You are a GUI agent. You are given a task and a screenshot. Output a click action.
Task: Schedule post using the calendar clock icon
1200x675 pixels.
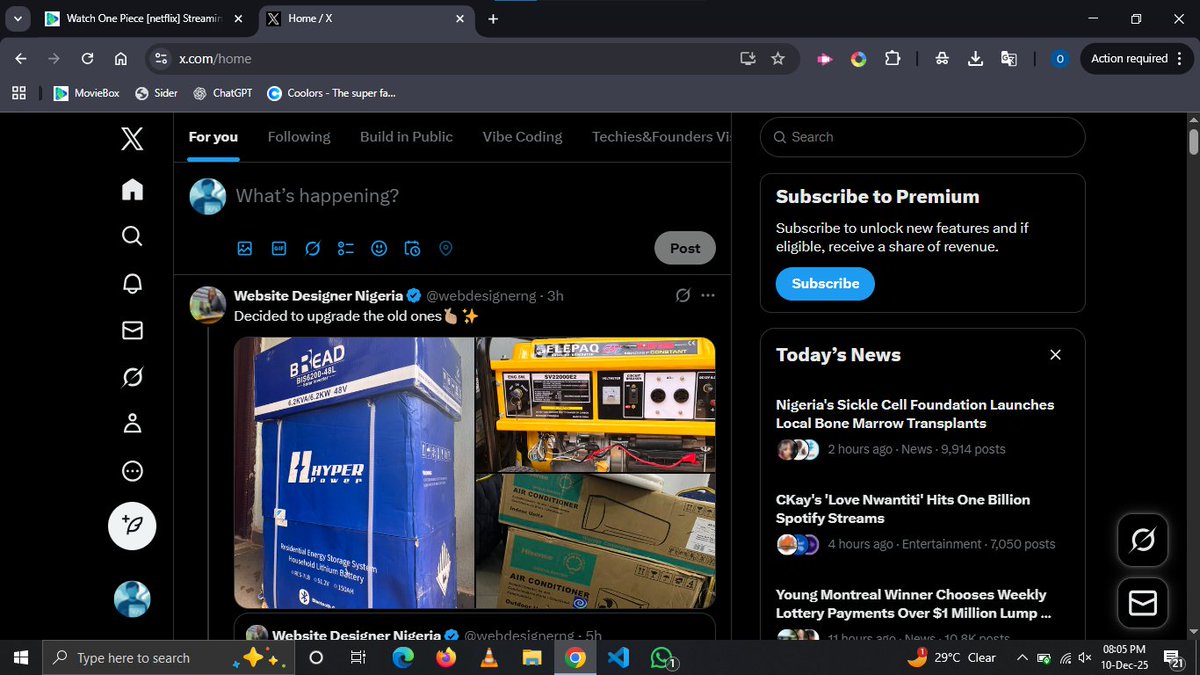pos(413,248)
